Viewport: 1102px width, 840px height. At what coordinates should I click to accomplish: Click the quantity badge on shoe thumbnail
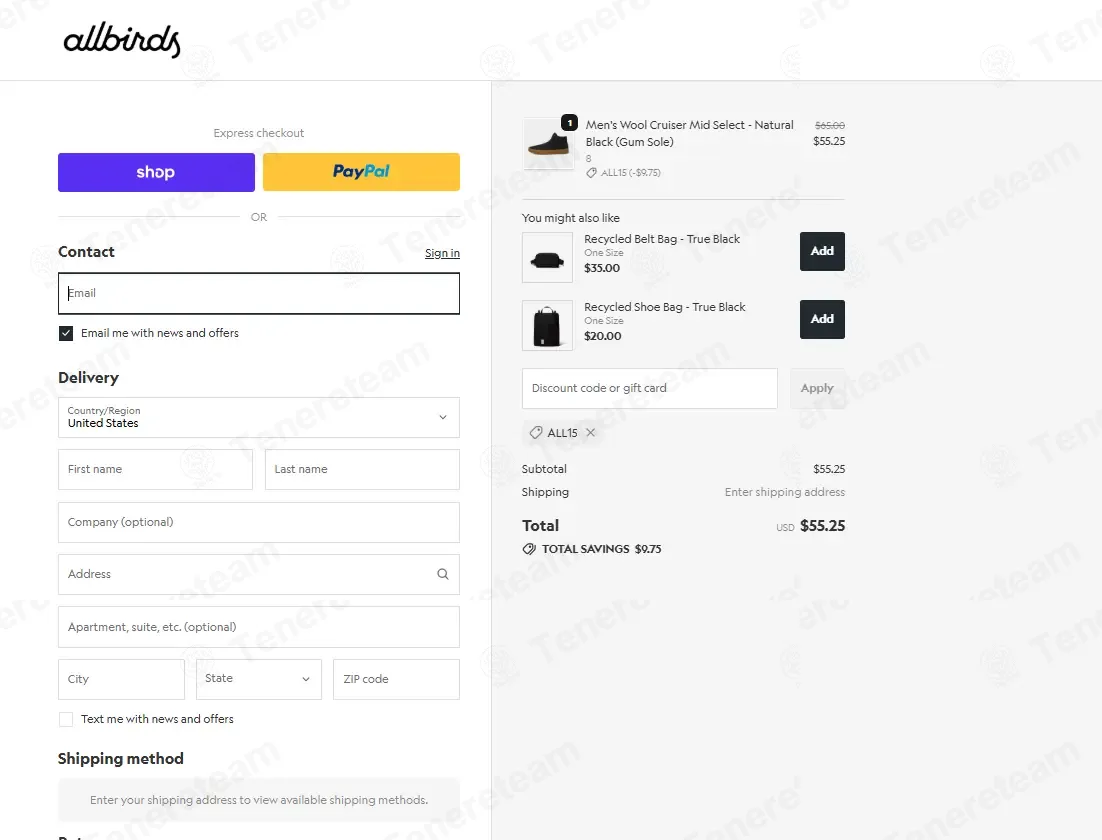pyautogui.click(x=569, y=123)
